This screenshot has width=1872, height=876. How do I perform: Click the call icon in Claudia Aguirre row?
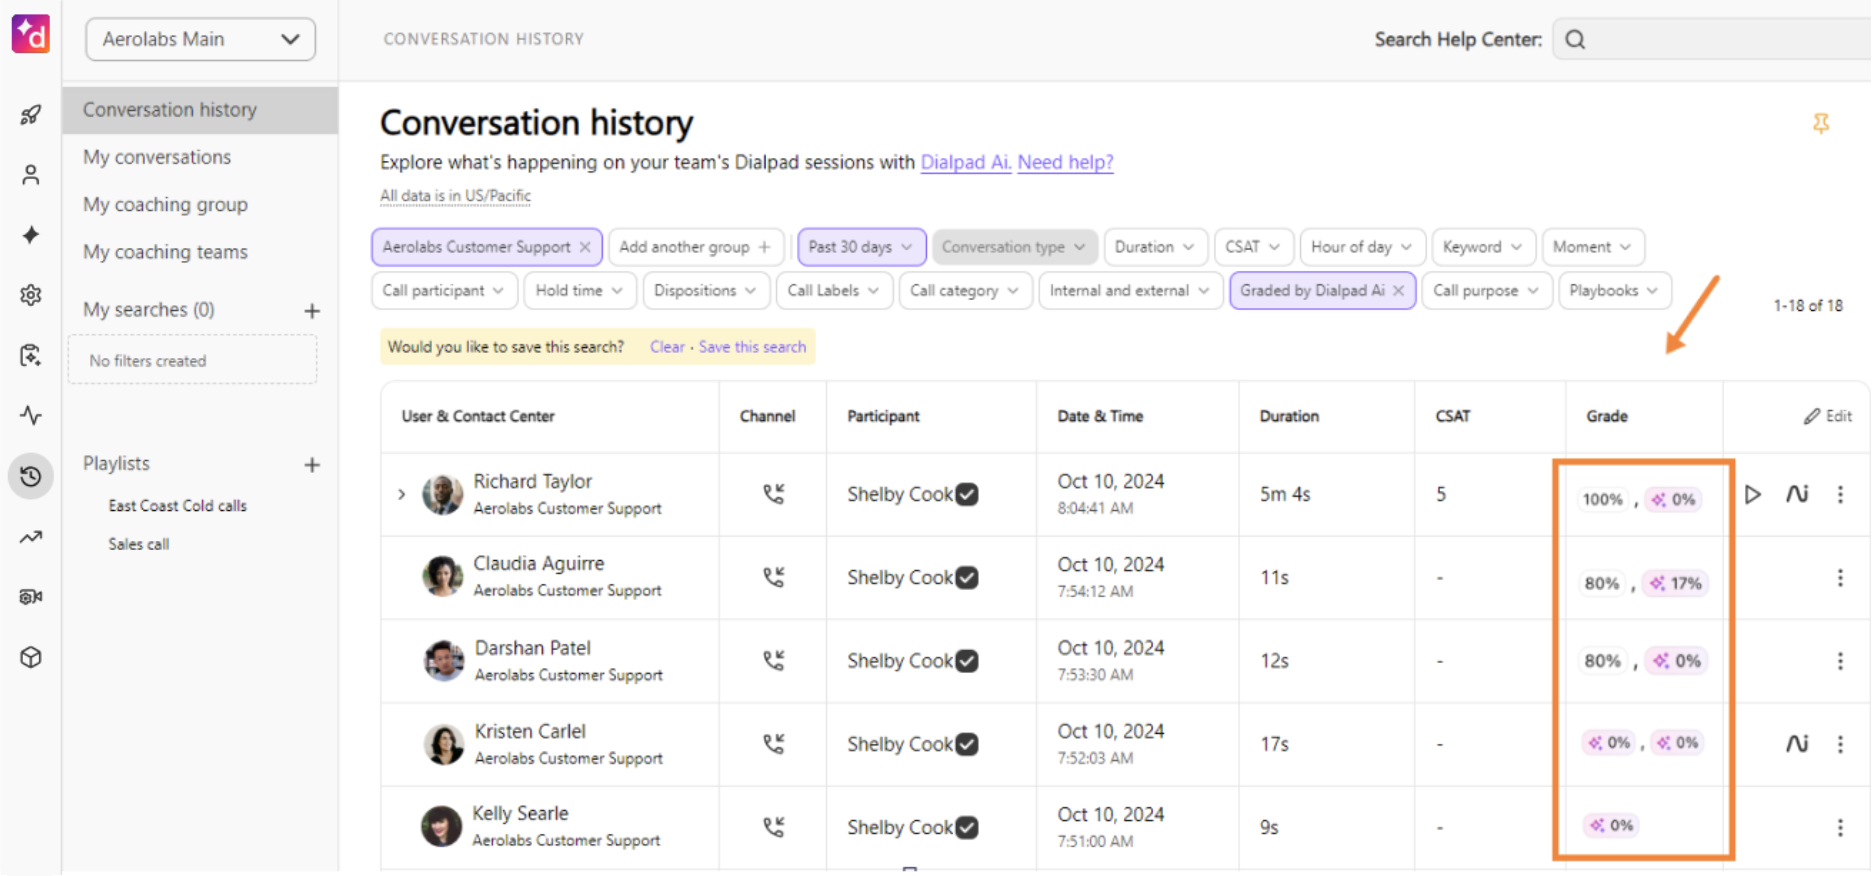(773, 577)
